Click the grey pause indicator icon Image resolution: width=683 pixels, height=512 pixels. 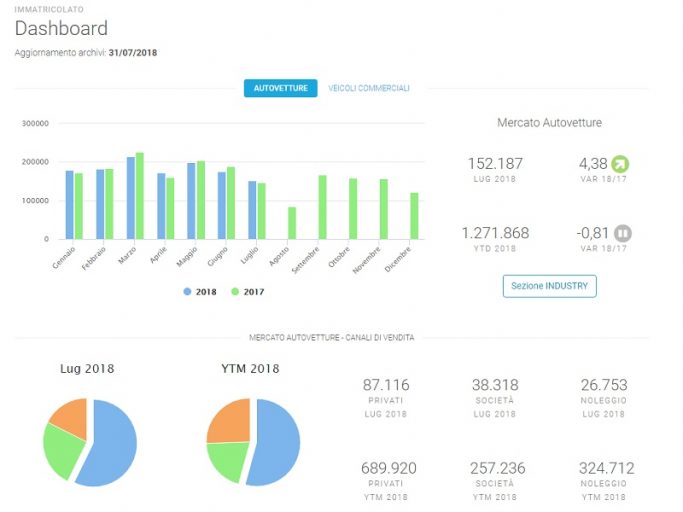point(622,233)
